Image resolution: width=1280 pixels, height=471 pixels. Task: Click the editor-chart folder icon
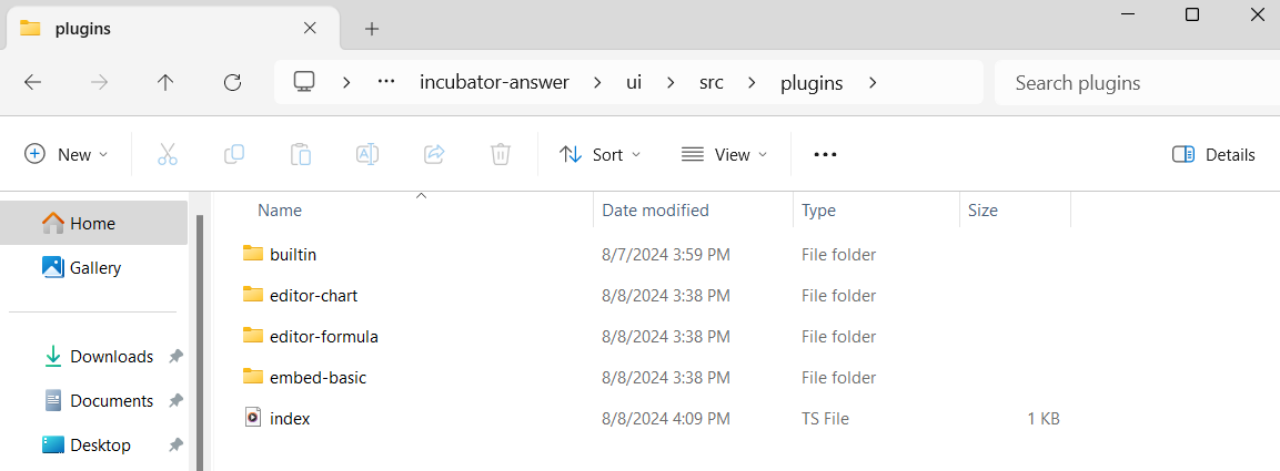[253, 294]
